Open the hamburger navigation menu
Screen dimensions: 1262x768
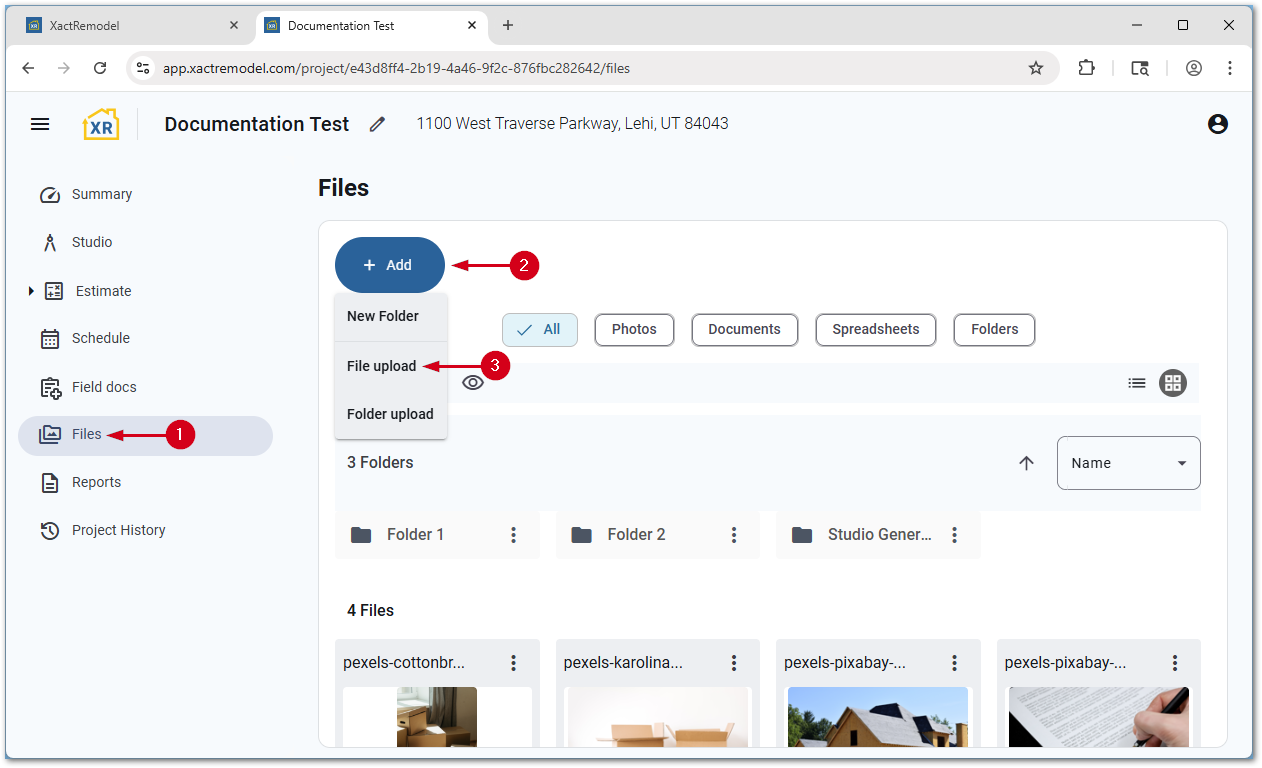(40, 124)
